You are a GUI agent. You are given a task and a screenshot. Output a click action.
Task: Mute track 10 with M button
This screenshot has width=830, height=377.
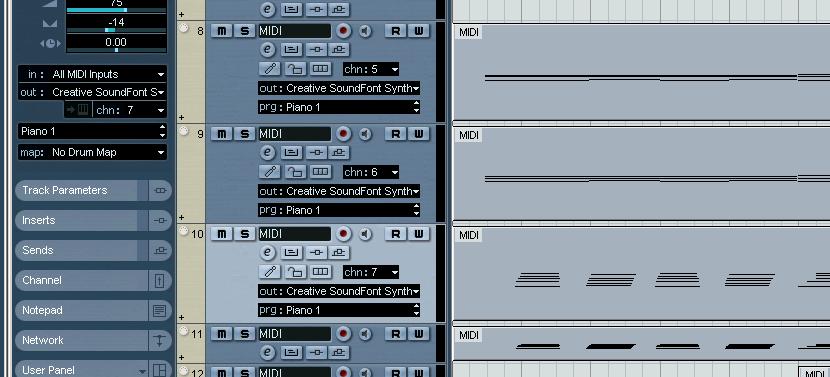(221, 234)
